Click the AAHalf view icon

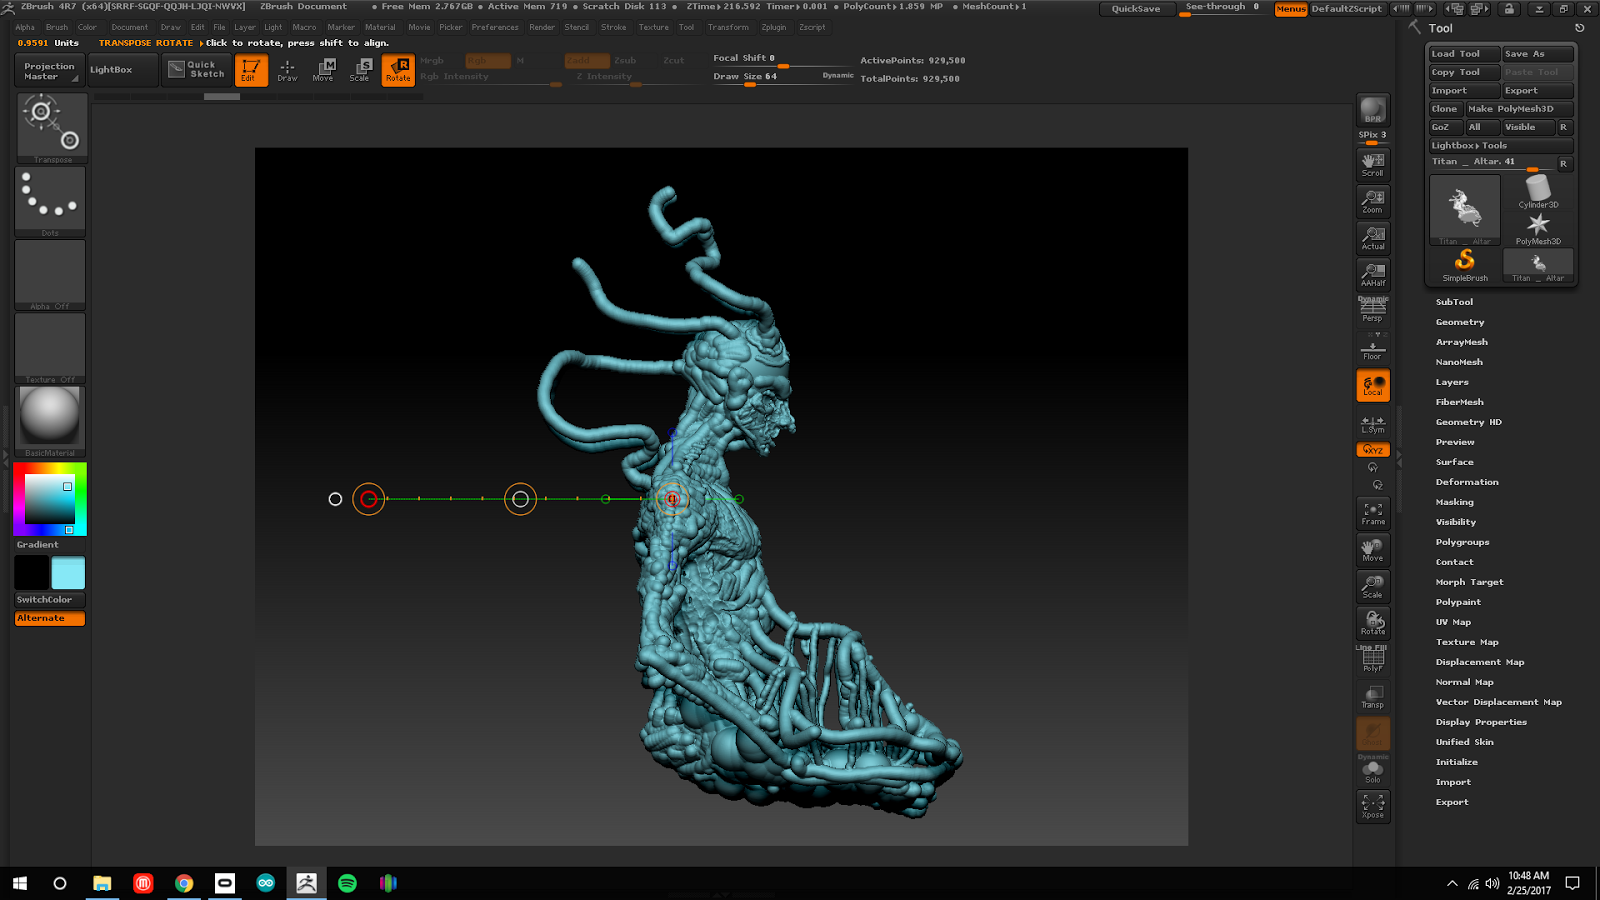(x=1373, y=274)
